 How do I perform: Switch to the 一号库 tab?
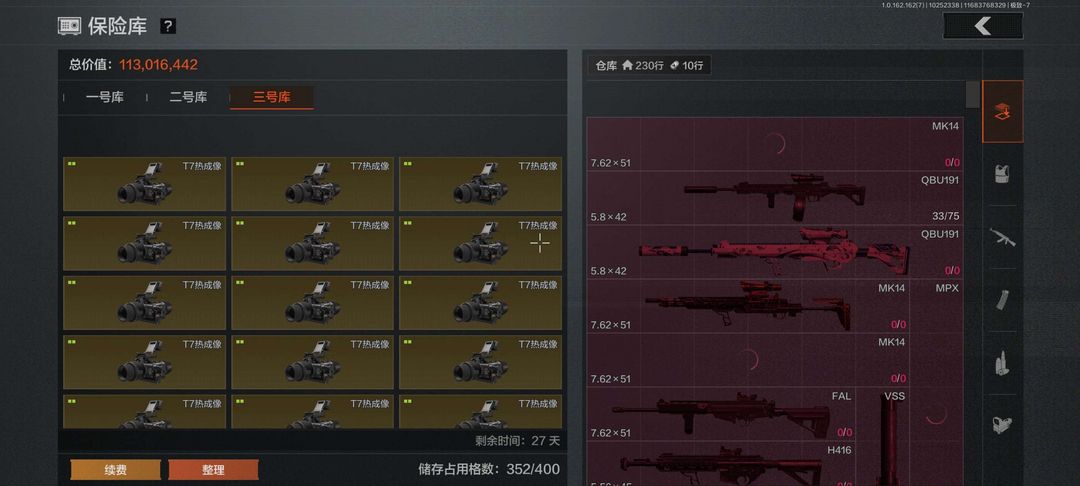[x=105, y=97]
